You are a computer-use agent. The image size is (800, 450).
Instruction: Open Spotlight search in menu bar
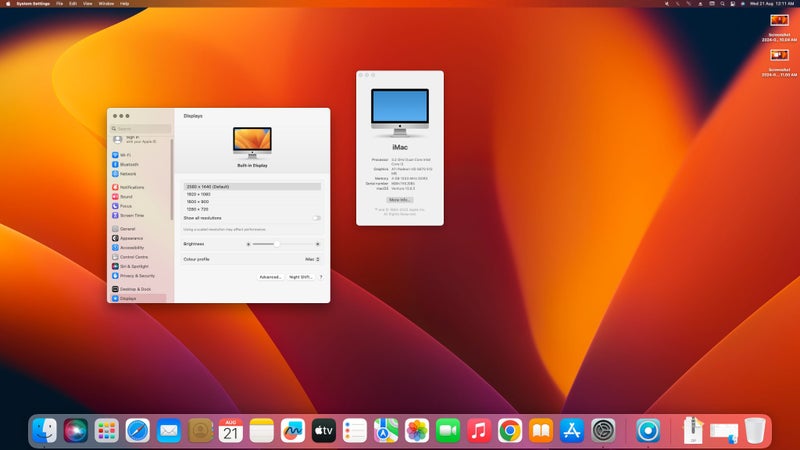coord(722,4)
